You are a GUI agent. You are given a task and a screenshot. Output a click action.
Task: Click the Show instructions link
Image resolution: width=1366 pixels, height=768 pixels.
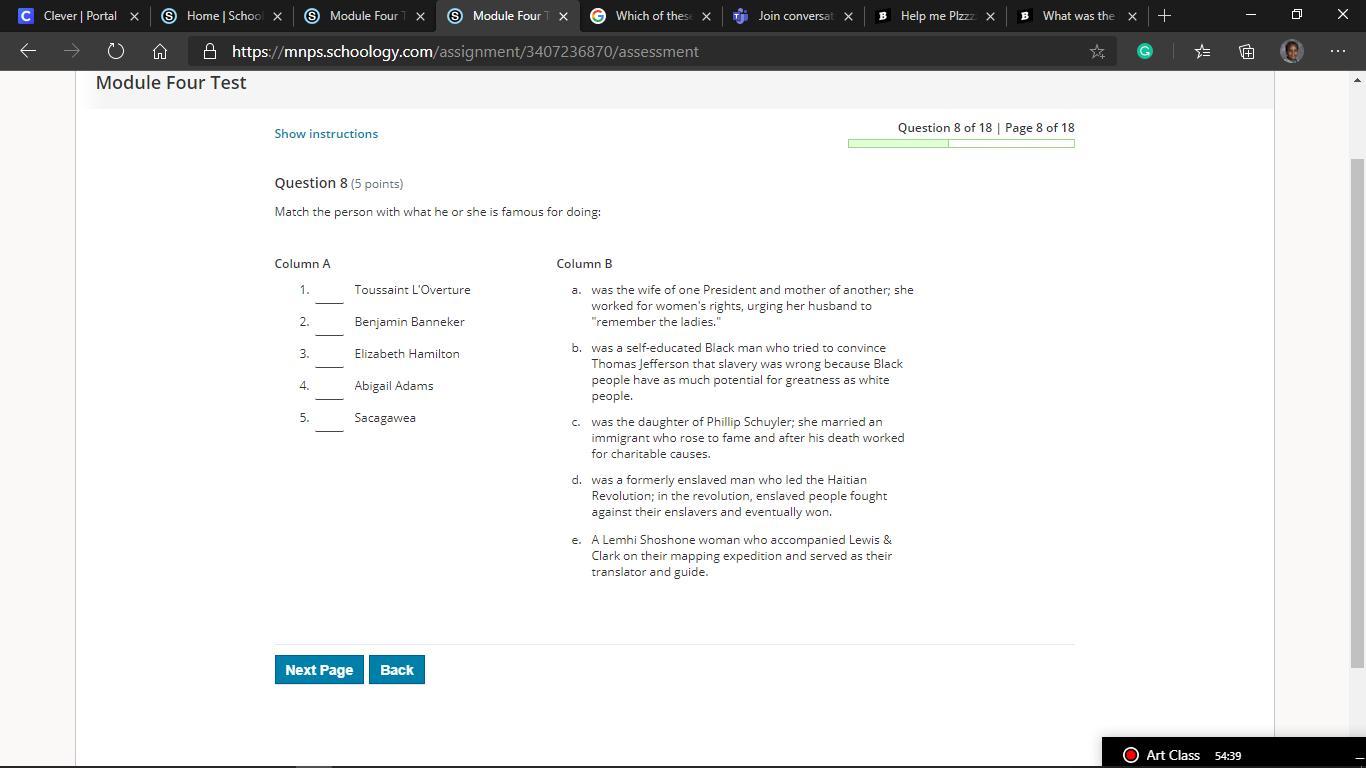point(326,133)
